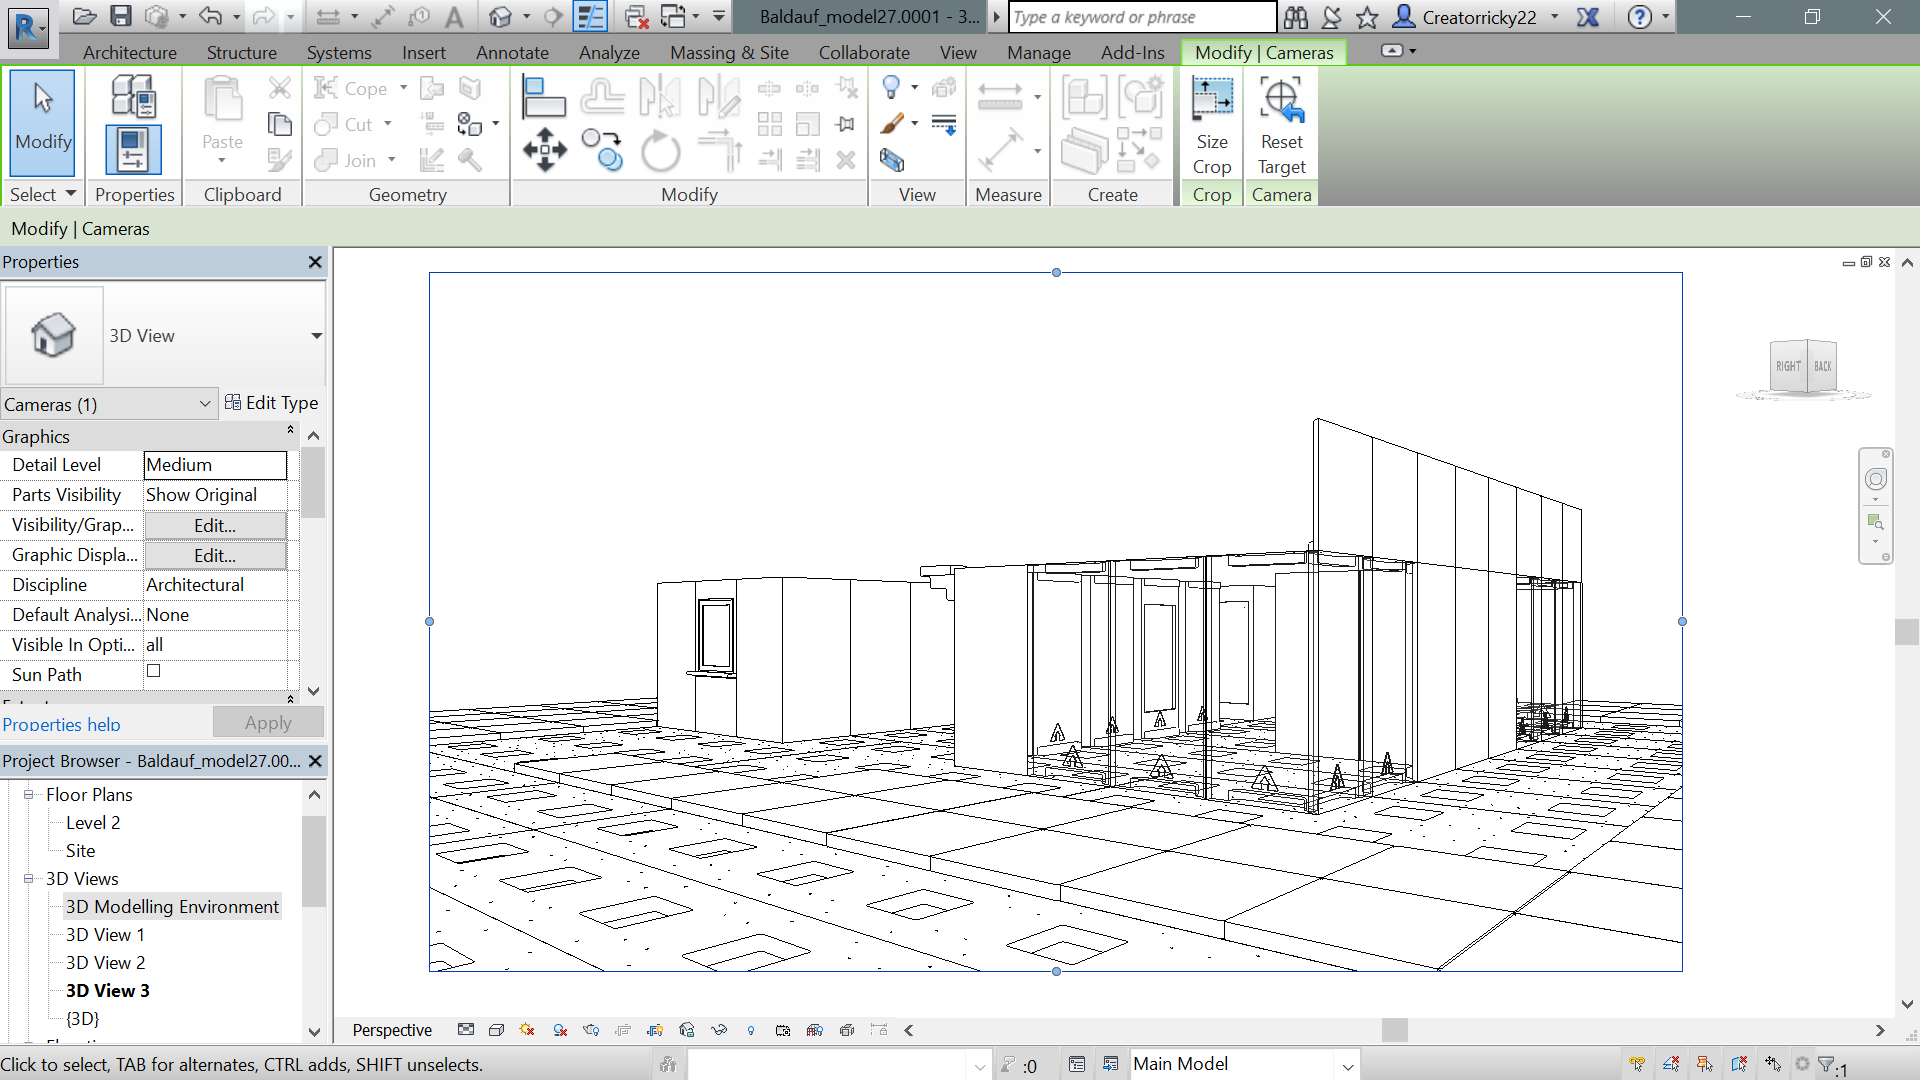Open the 3D View type selector dropdown
This screenshot has height=1080, width=1920.
[x=316, y=336]
